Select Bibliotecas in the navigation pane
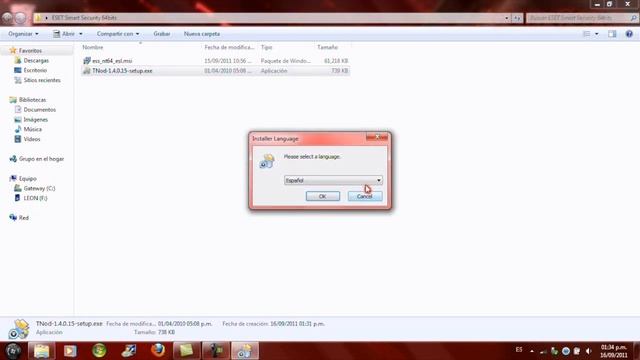 pyautogui.click(x=32, y=100)
